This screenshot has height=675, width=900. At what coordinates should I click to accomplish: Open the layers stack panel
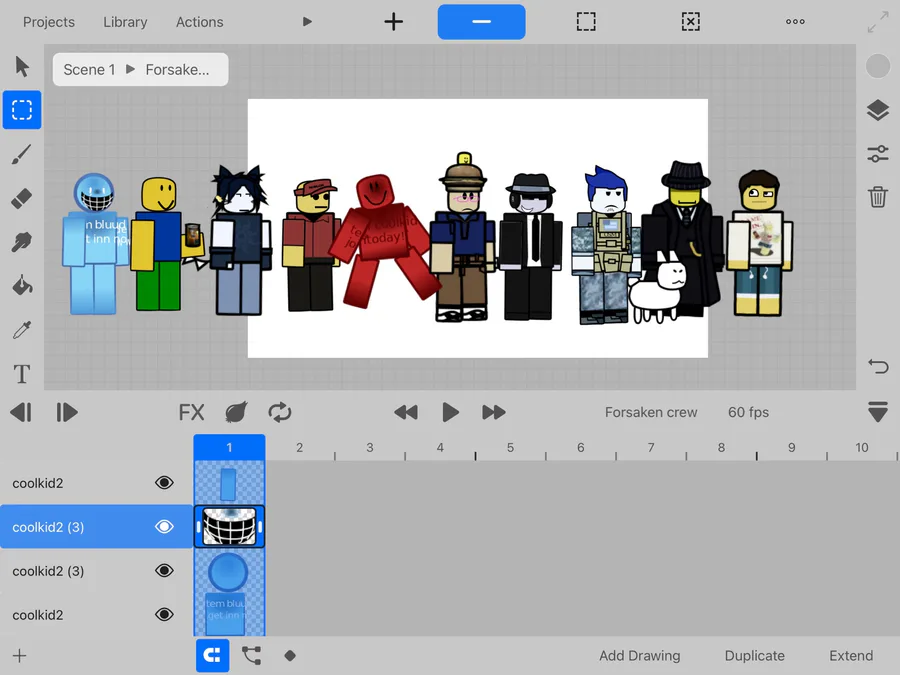click(878, 110)
